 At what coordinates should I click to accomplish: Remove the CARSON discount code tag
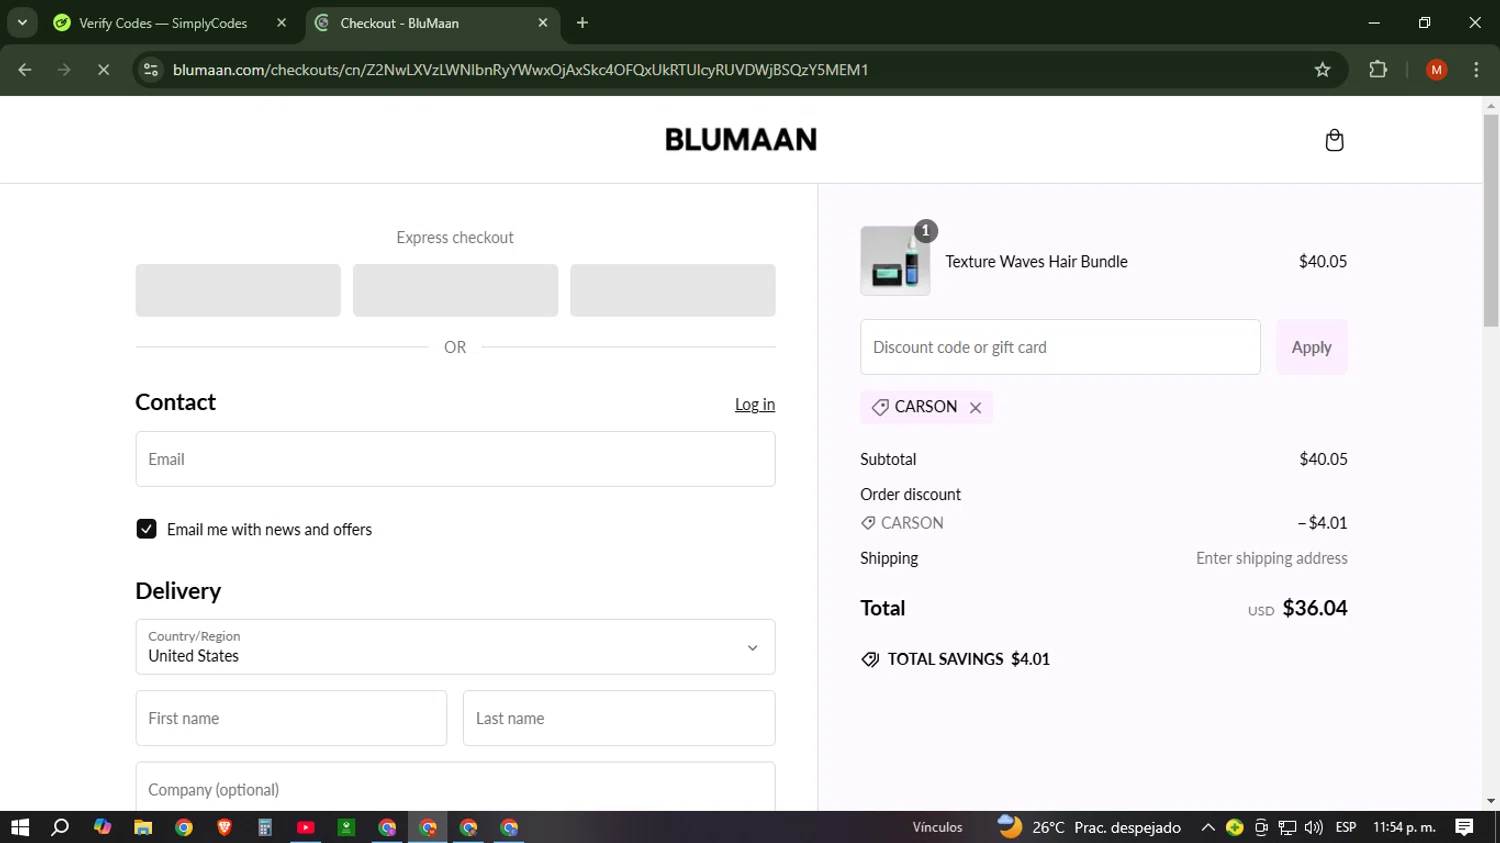(975, 408)
